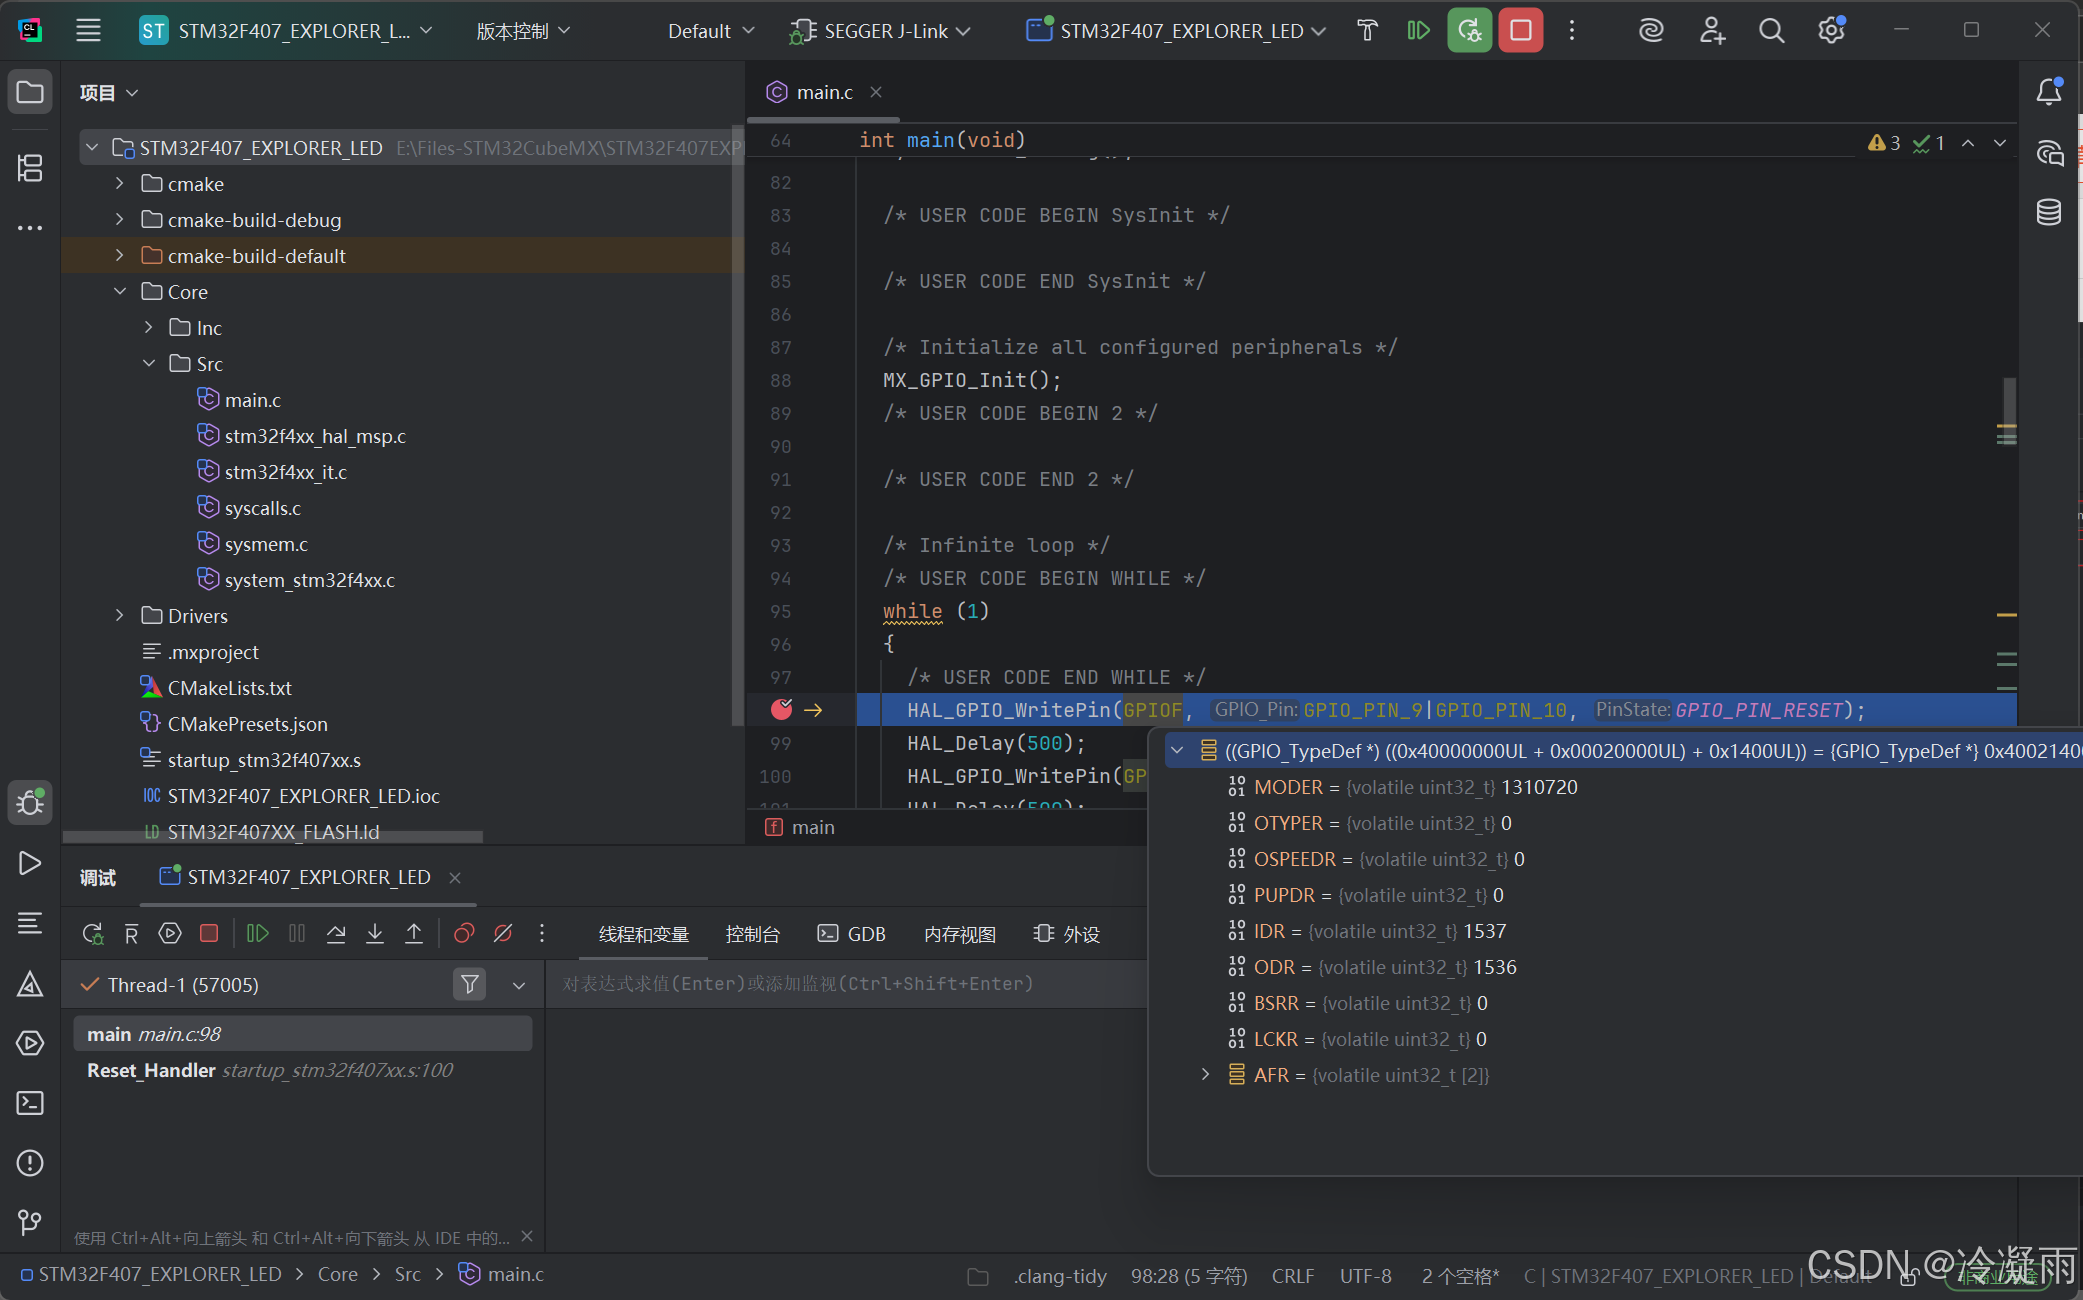The width and height of the screenshot is (2083, 1300).
Task: Switch to 线程和变量 tab
Action: (x=644, y=934)
